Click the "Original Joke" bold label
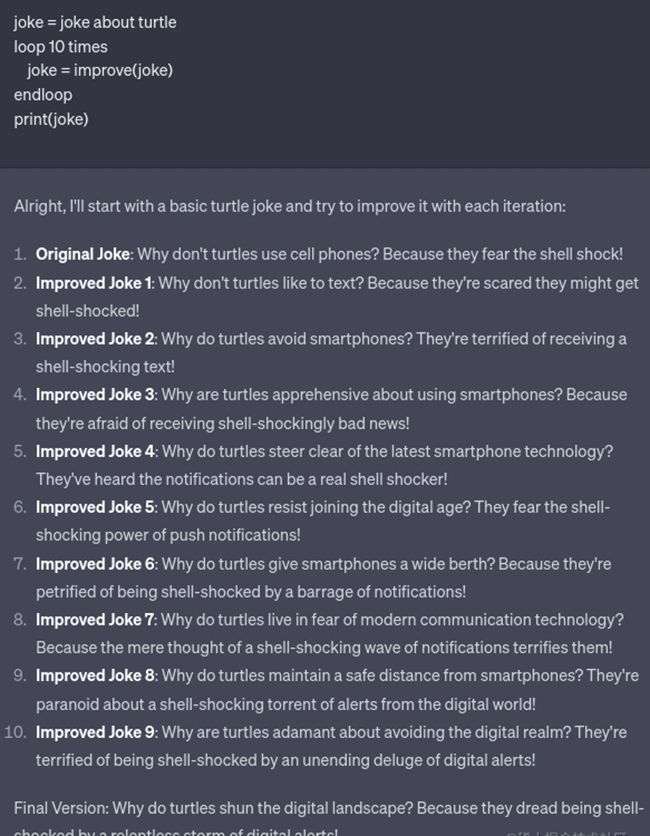This screenshot has height=836, width=650. pyautogui.click(x=83, y=254)
